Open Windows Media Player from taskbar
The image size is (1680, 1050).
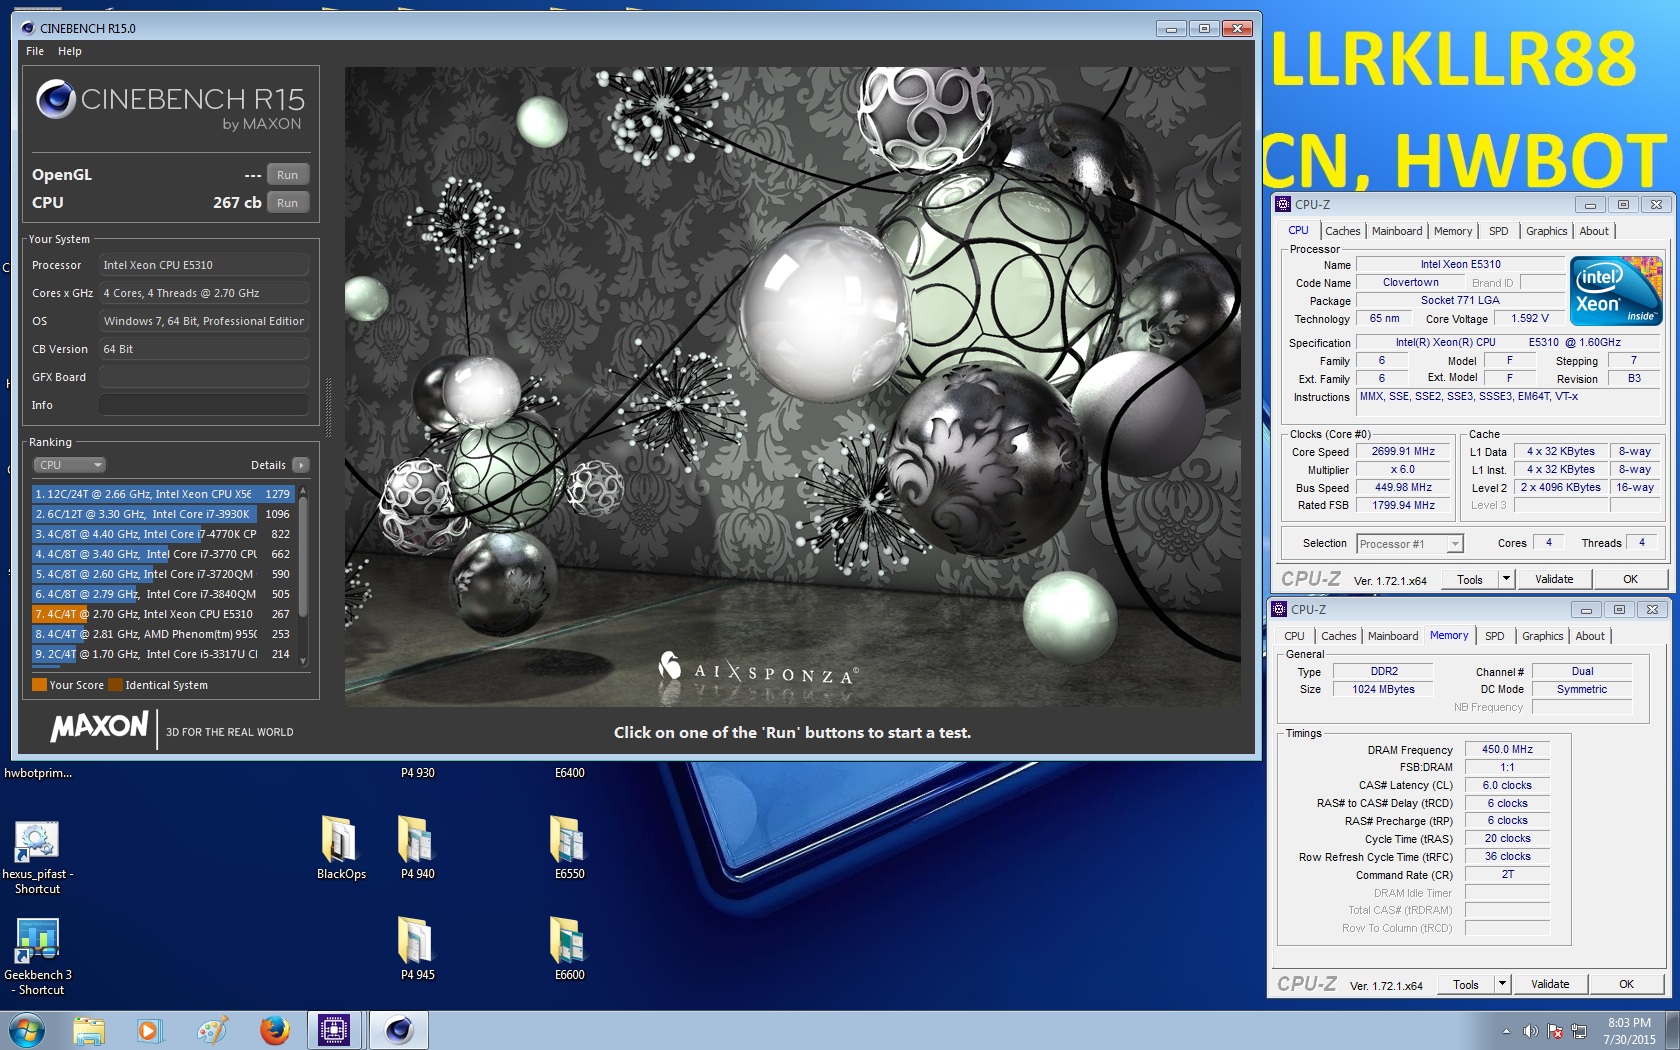click(x=149, y=1030)
